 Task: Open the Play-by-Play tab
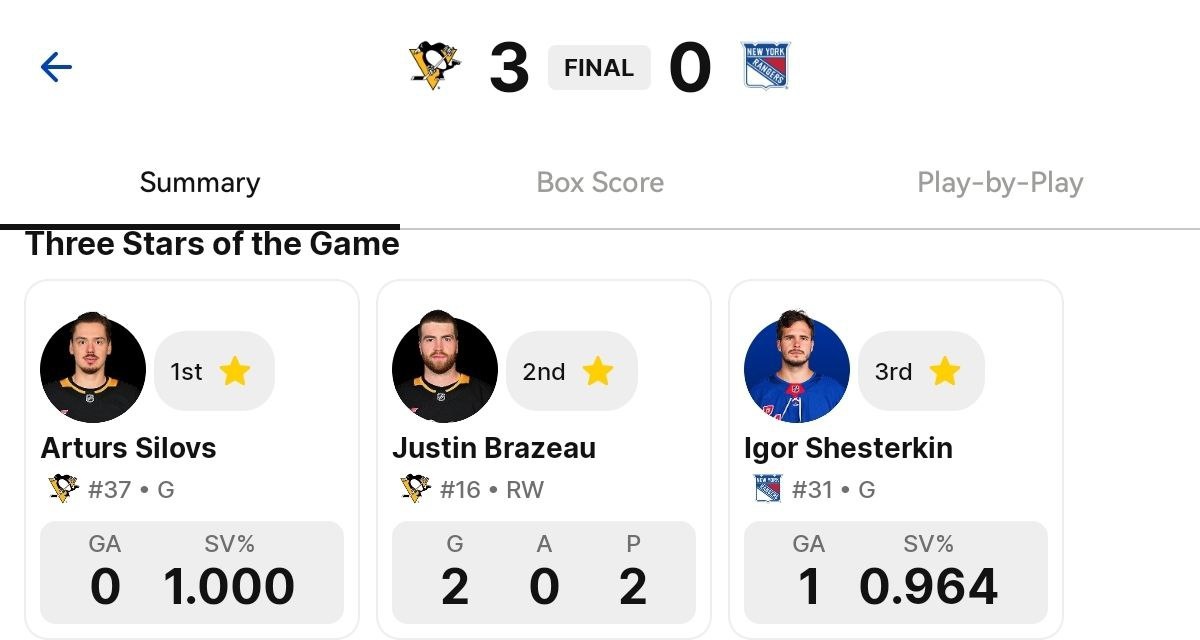pos(999,183)
